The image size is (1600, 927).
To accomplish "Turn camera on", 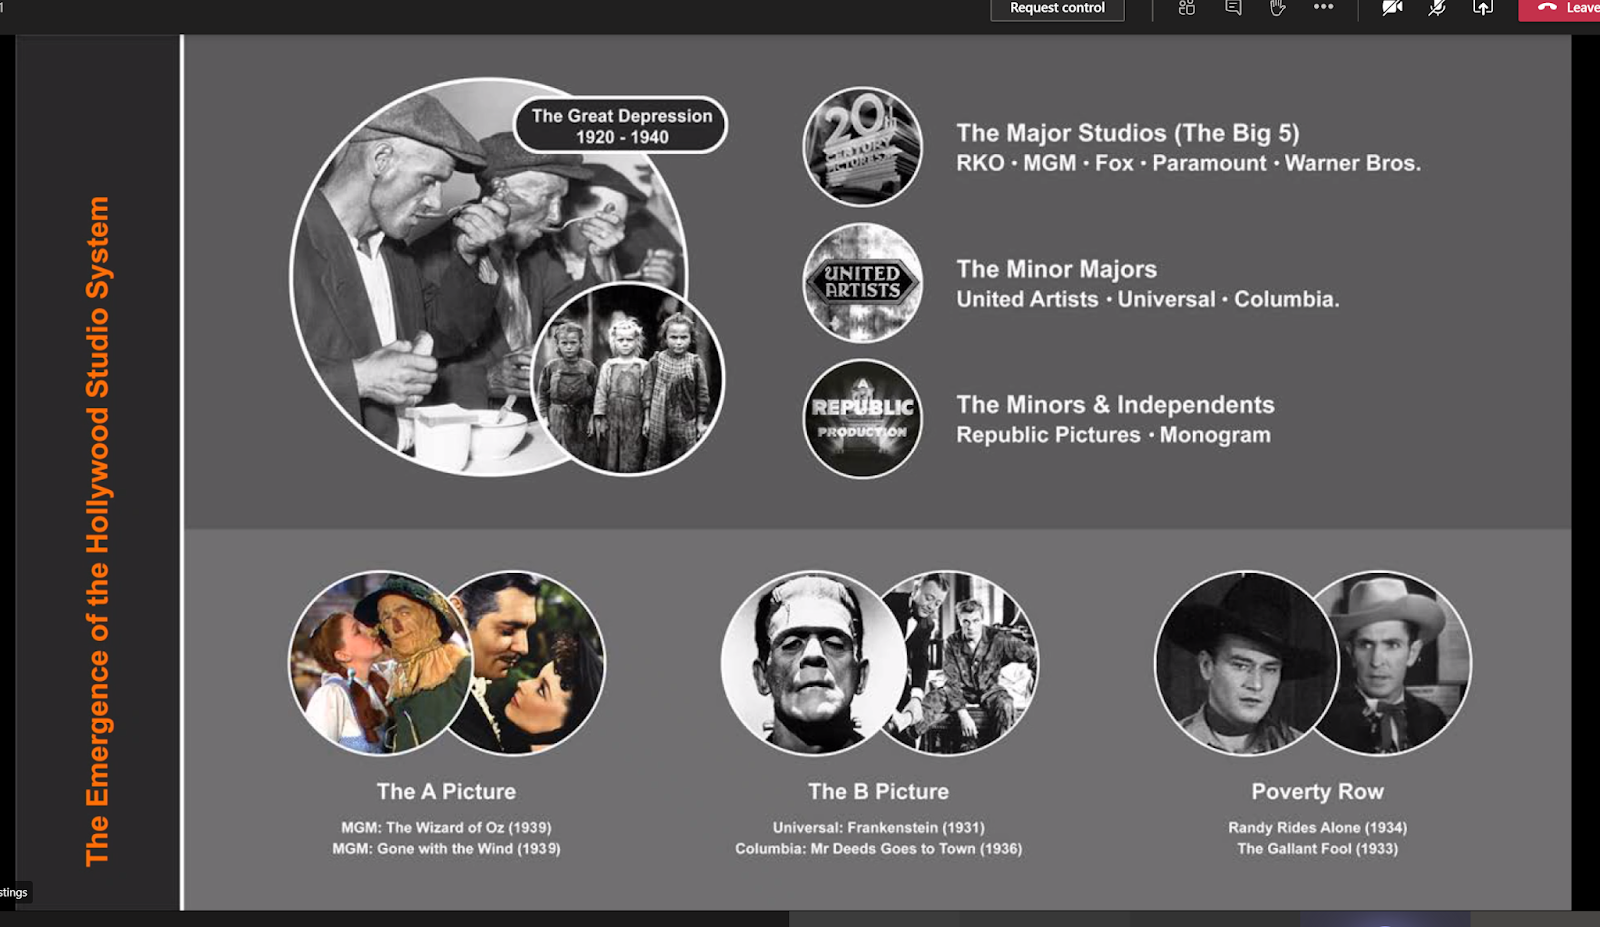I will [x=1391, y=8].
